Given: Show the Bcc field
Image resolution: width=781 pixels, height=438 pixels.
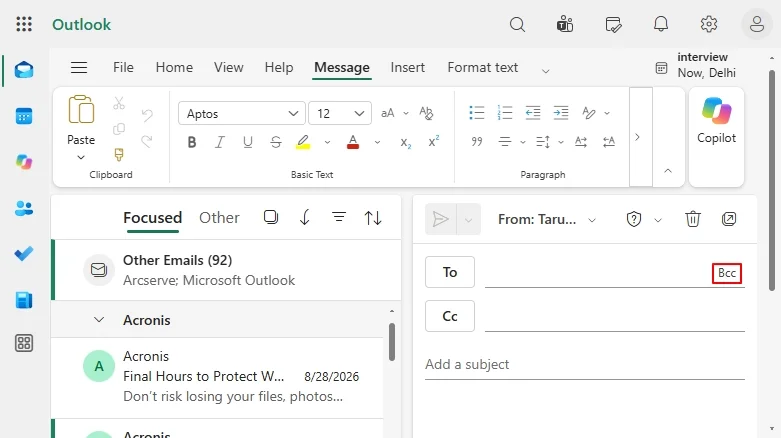Looking at the screenshot, I should [x=727, y=273].
